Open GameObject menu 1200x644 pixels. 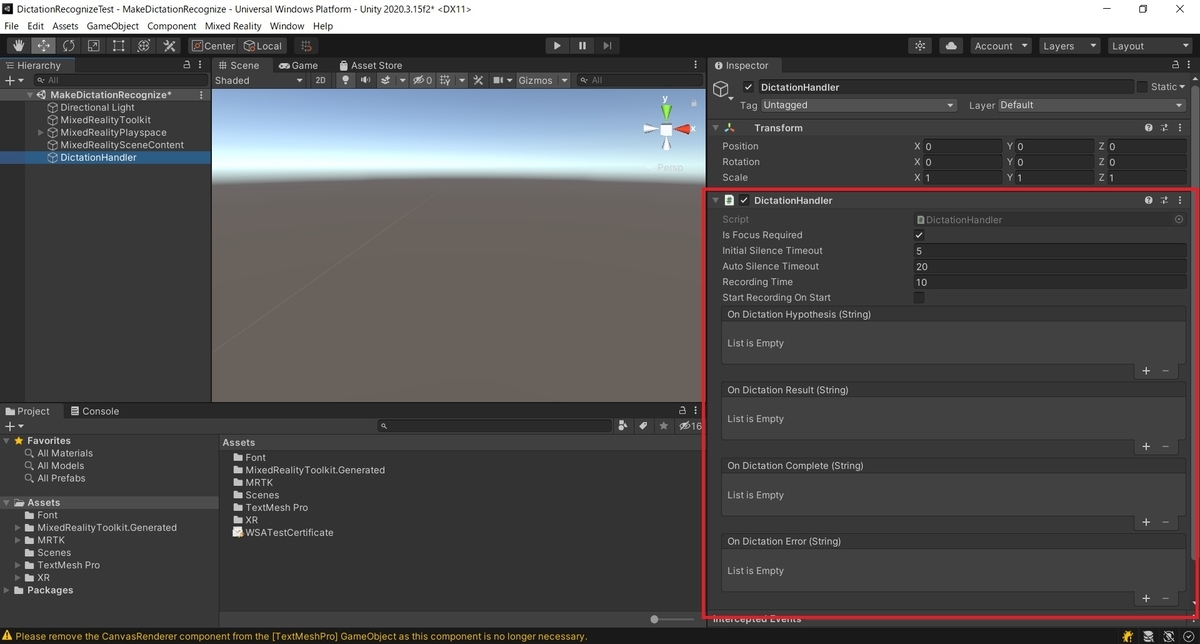pyautogui.click(x=113, y=26)
